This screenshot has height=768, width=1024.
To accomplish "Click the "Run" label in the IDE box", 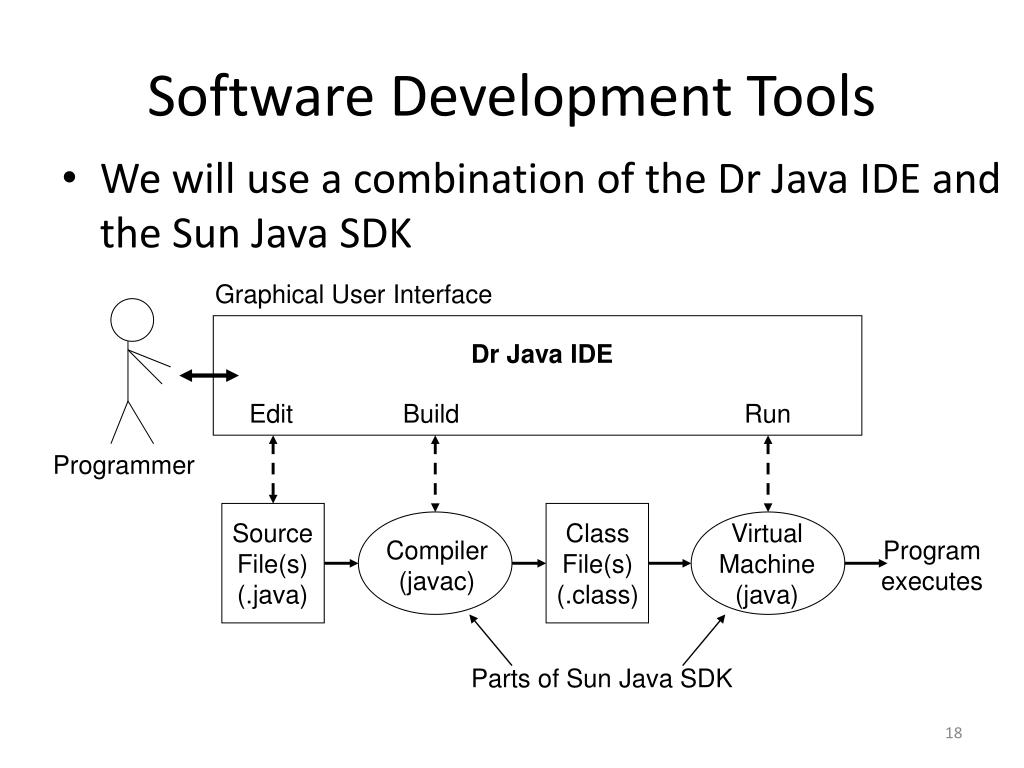I will coord(767,414).
